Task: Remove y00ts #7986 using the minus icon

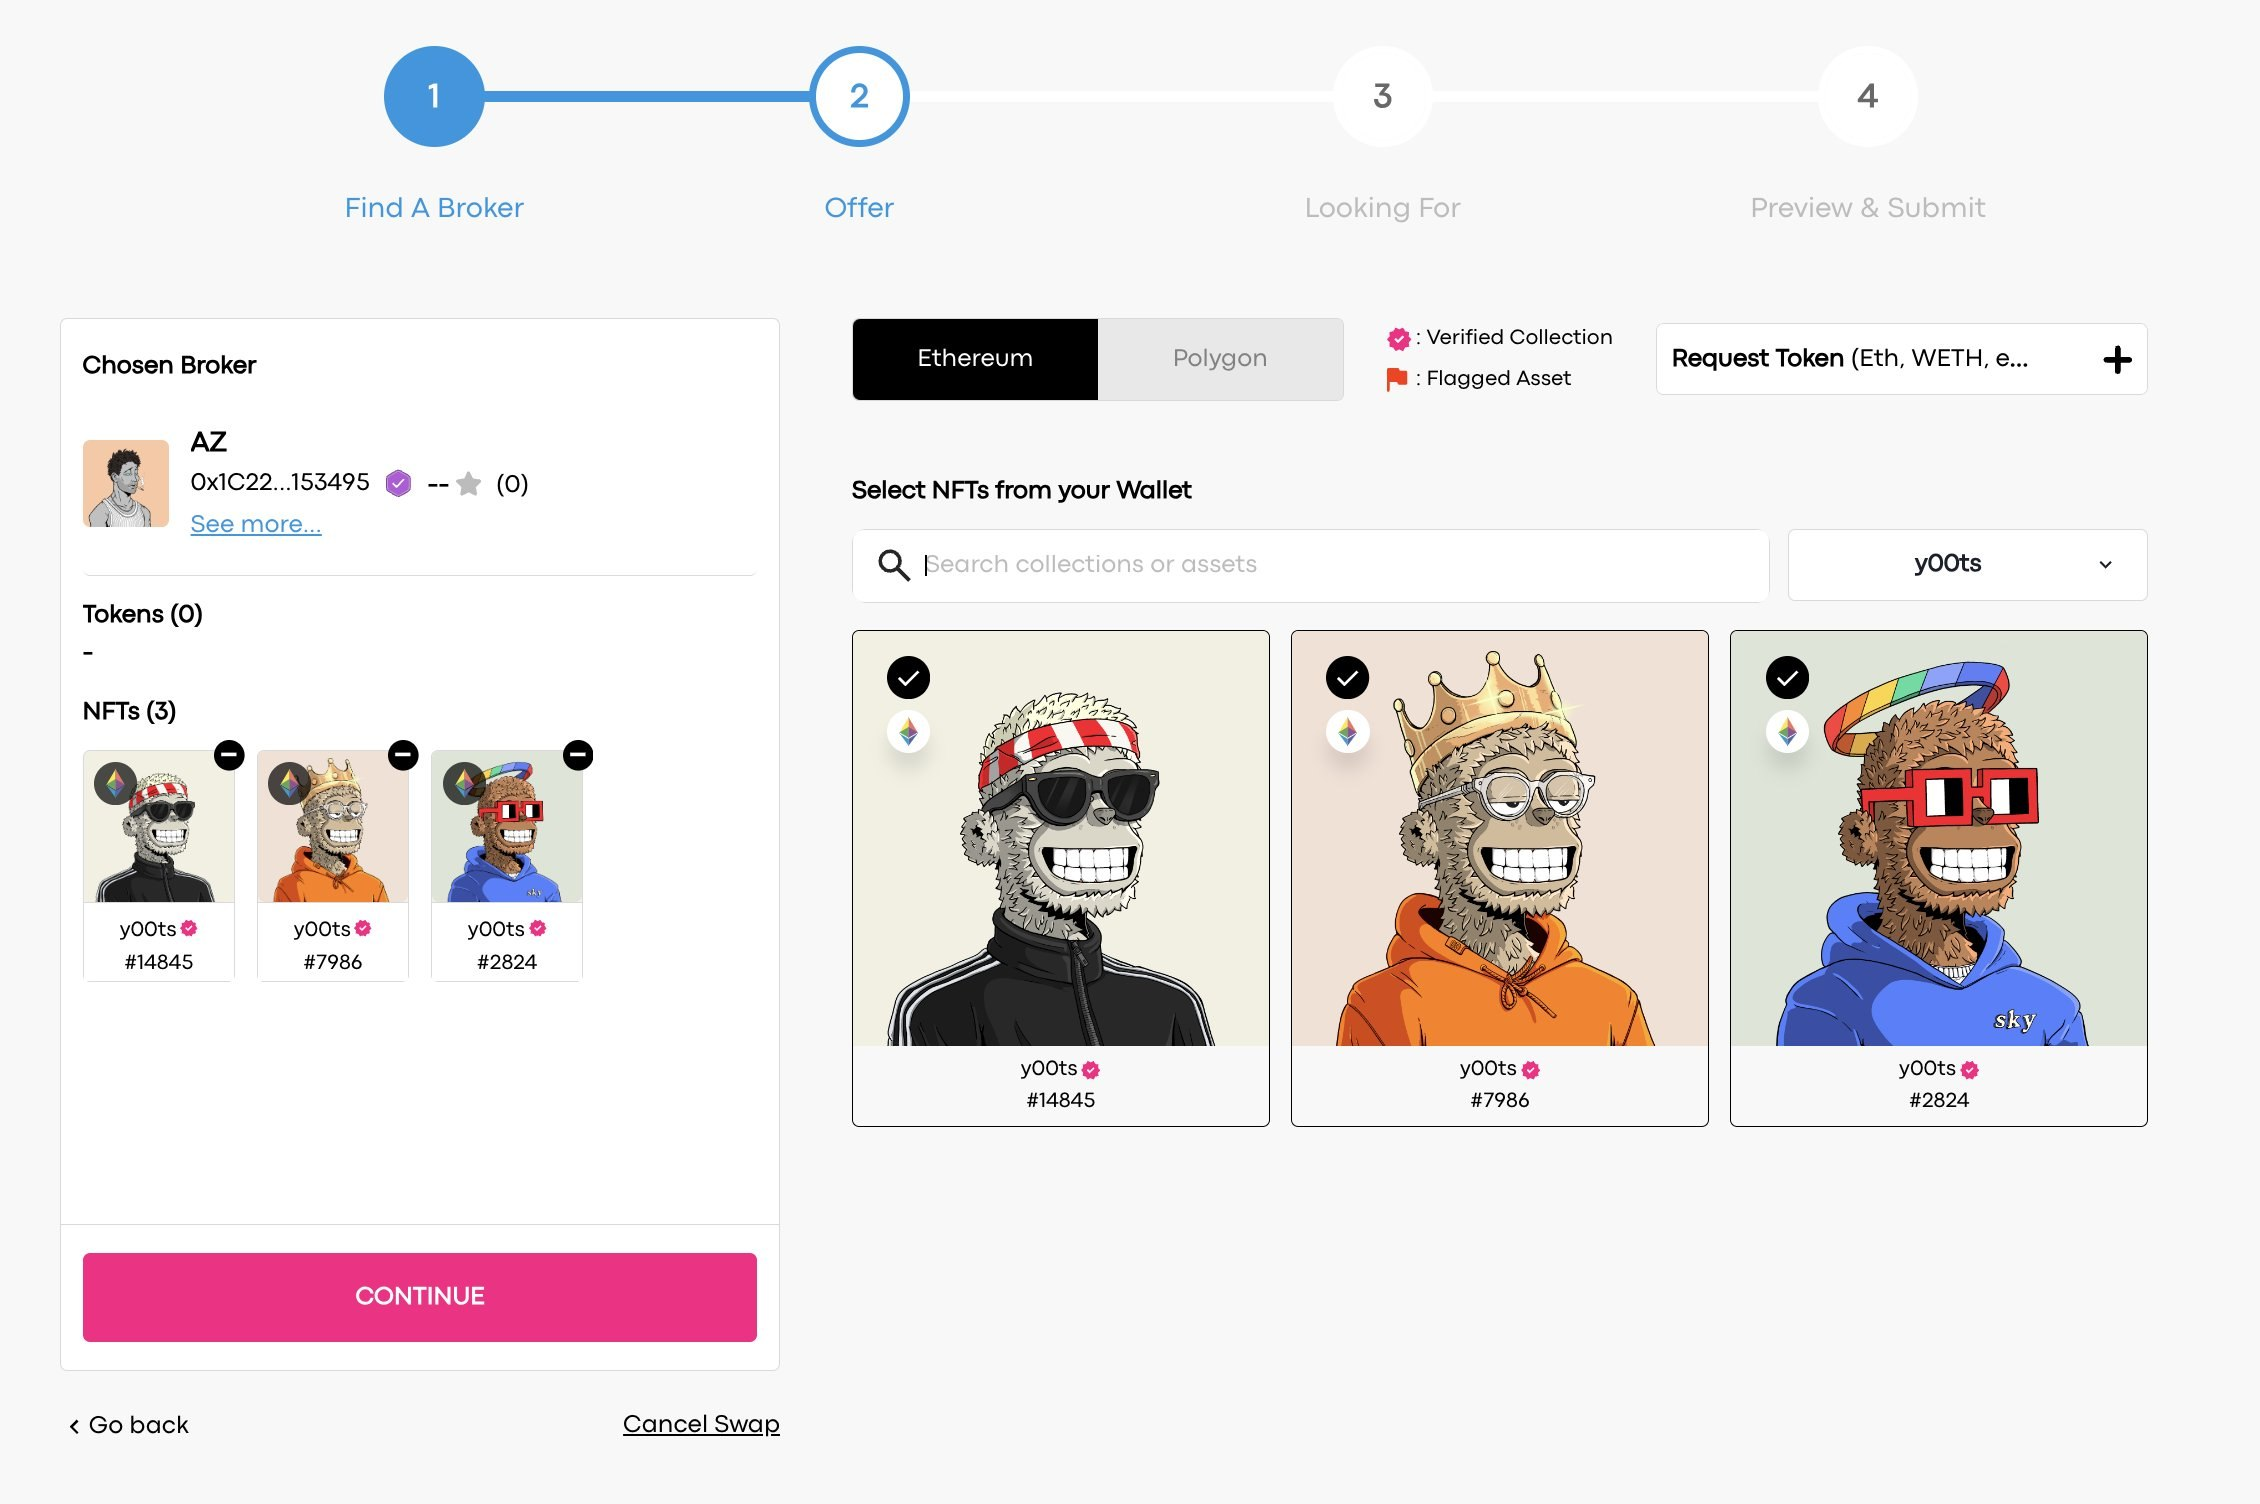Action: coord(403,755)
